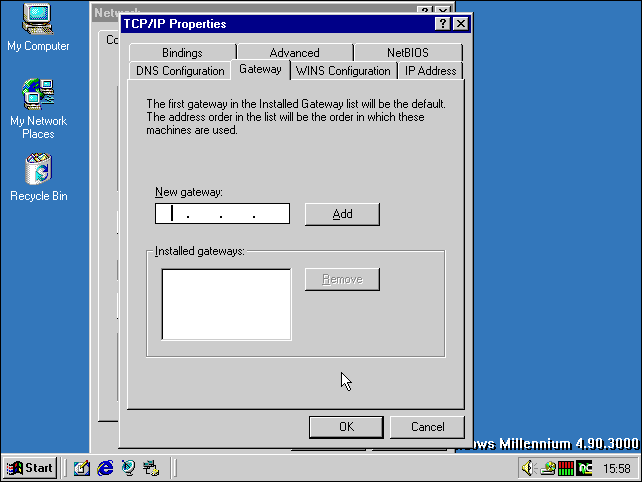Screen dimensions: 642x482
Task: Switch to the WINS Configuration tab
Action: pyautogui.click(x=343, y=71)
